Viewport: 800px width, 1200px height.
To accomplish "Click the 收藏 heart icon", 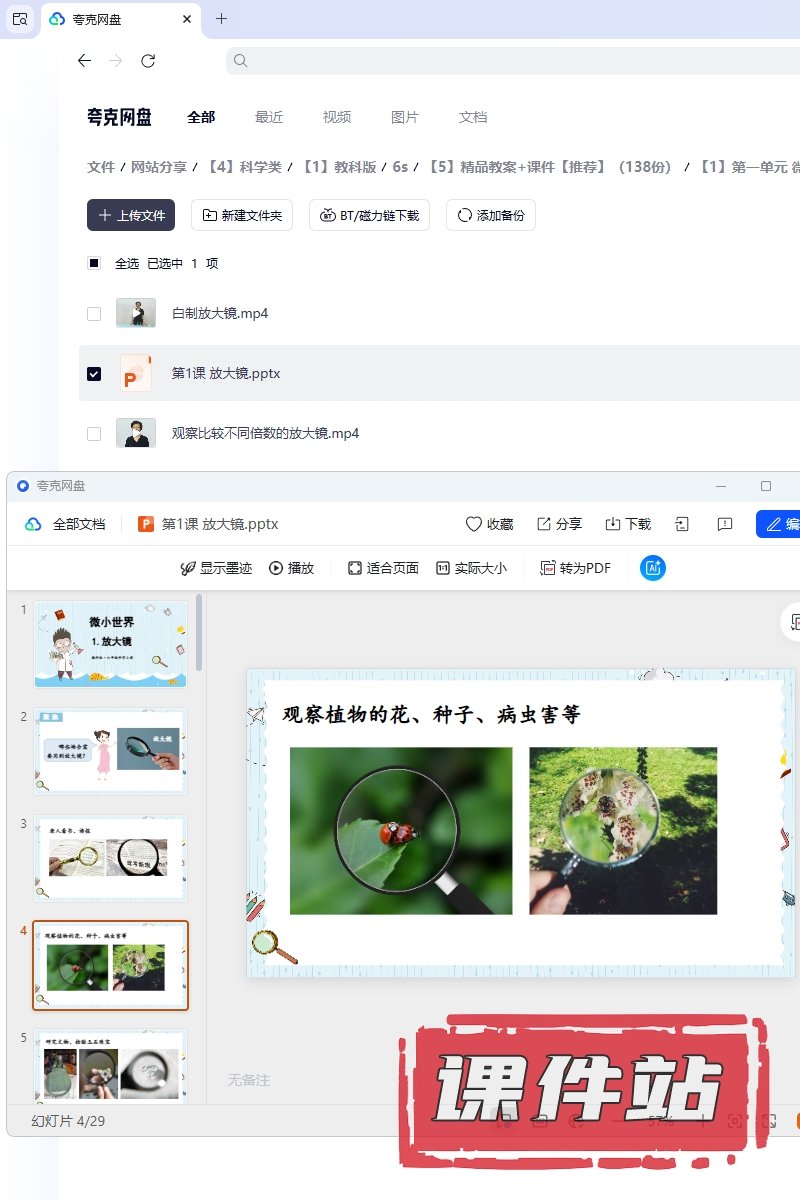I will [474, 524].
